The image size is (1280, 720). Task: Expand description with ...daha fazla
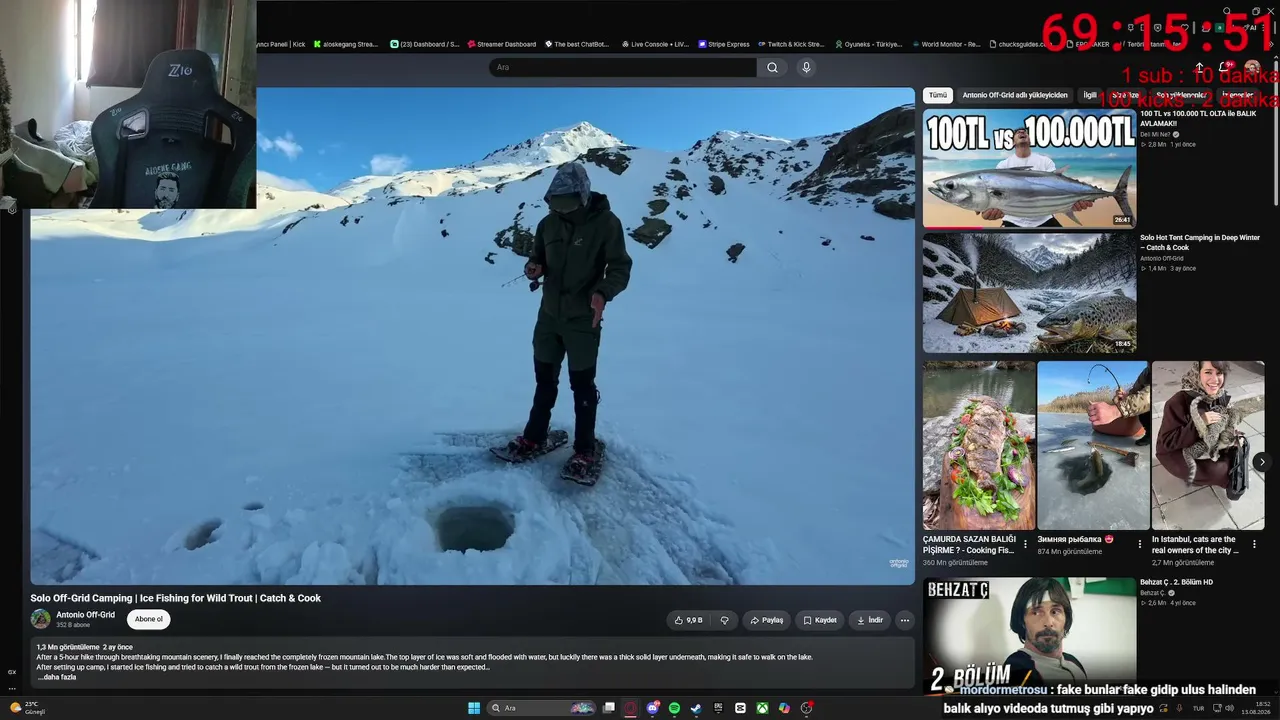57,677
